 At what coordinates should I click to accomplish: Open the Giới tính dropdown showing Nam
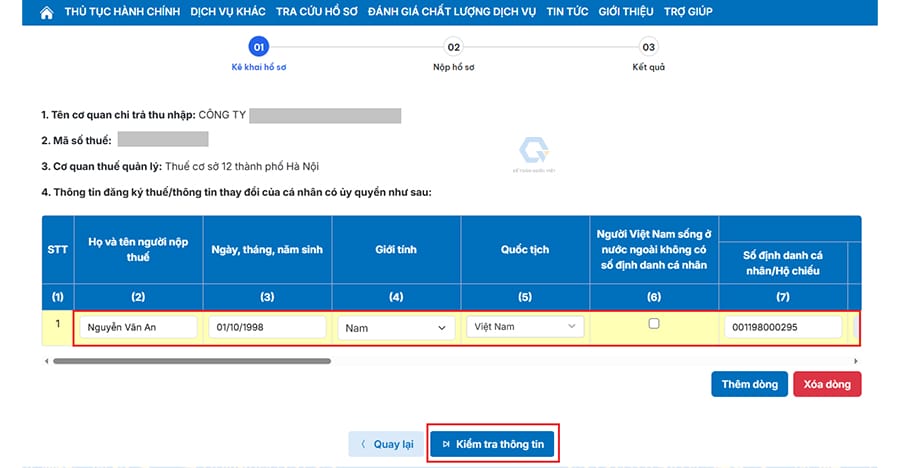click(396, 327)
